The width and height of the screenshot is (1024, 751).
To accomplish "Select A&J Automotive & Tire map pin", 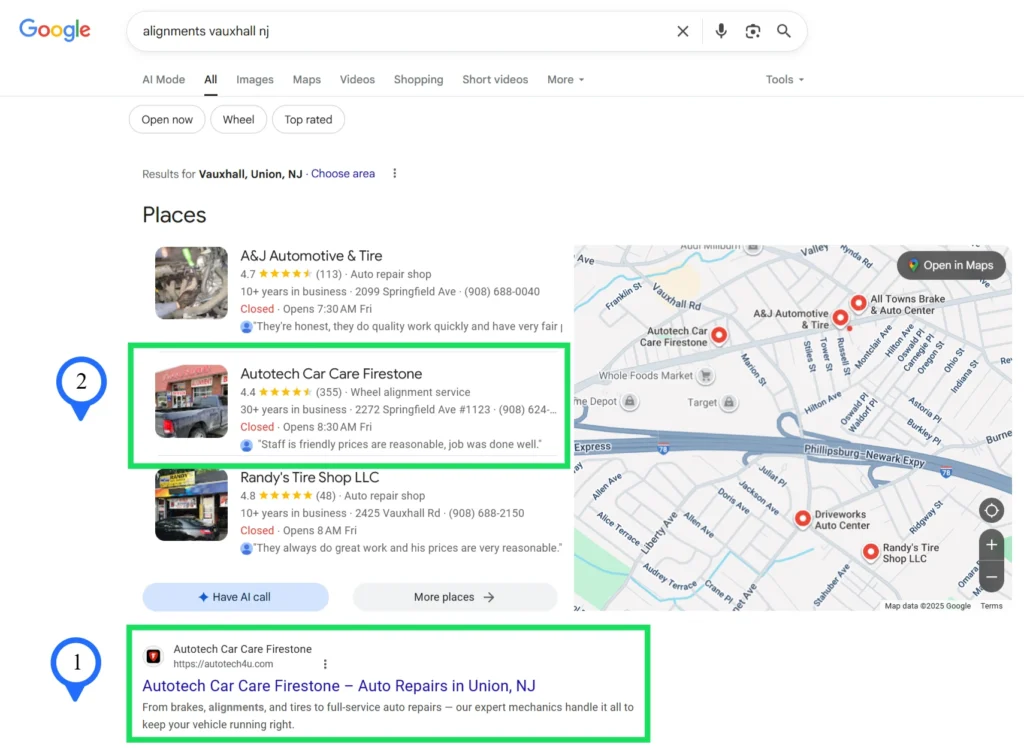I will click(840, 318).
